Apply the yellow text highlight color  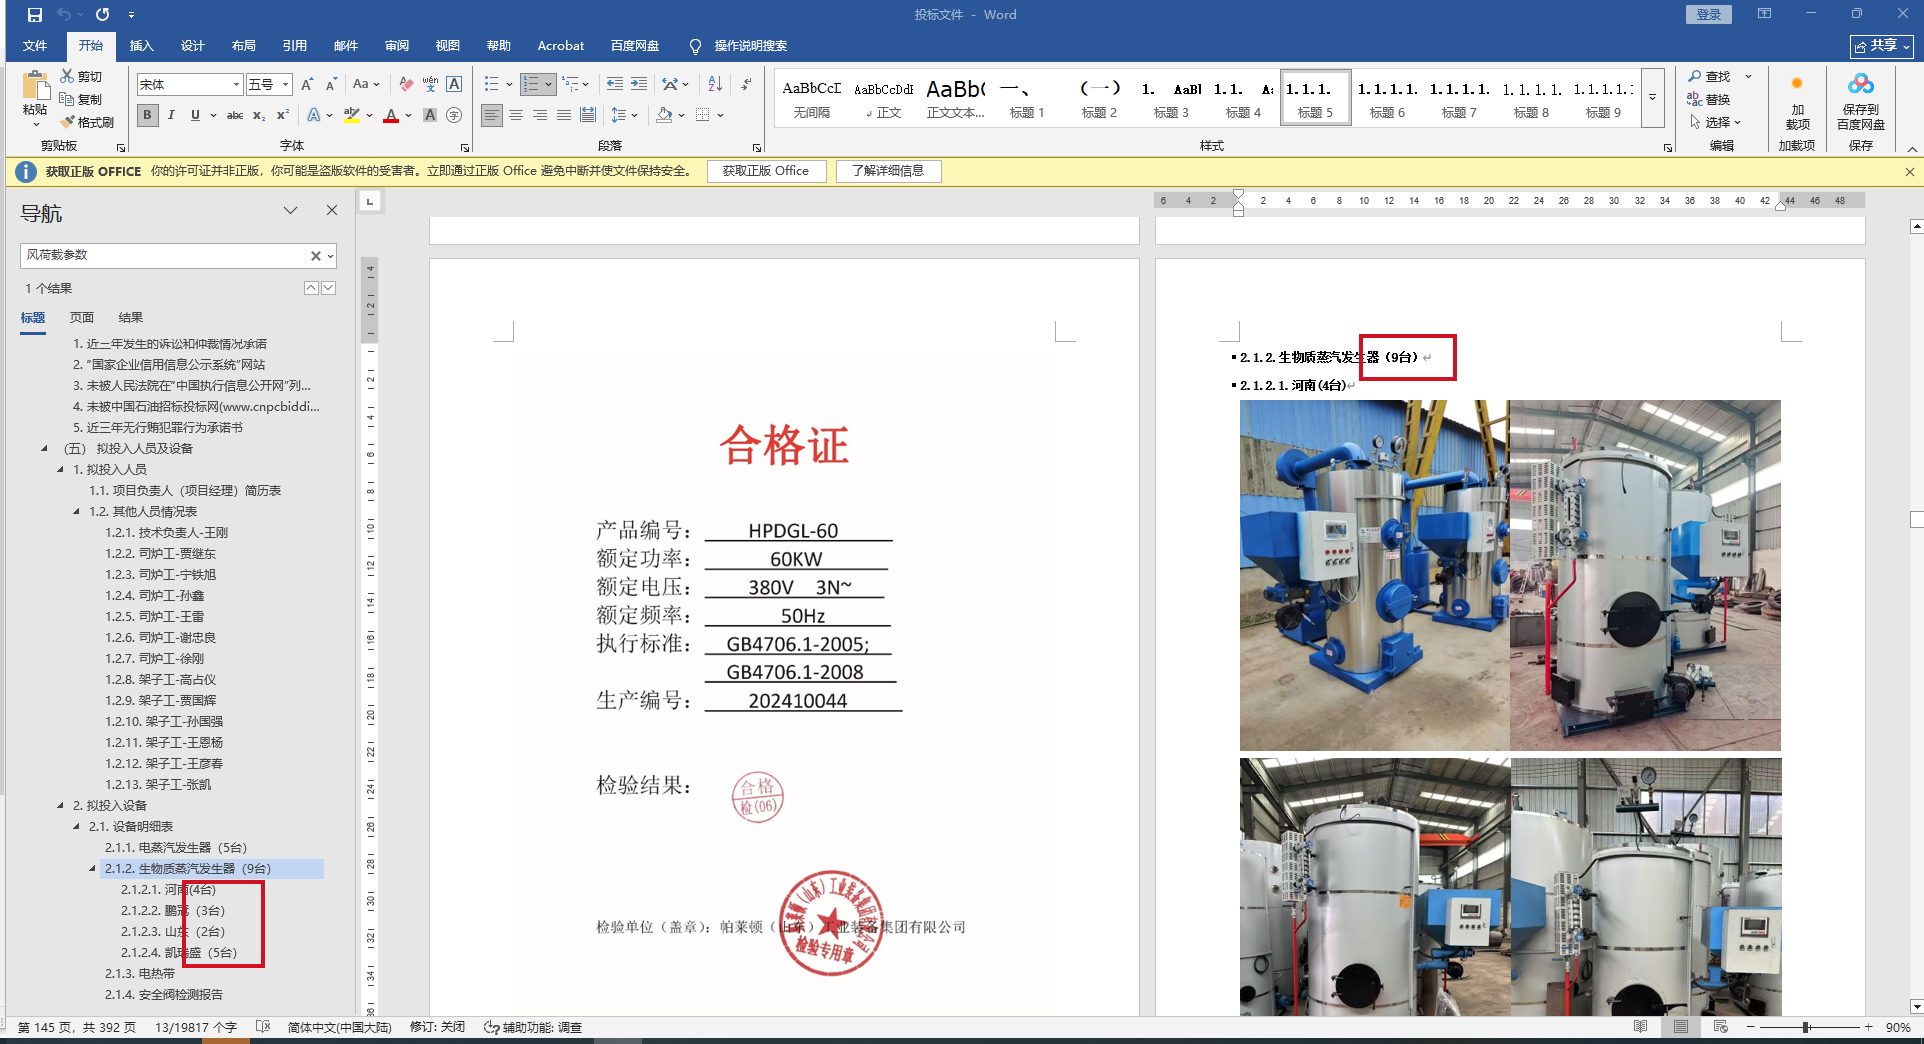tap(352, 115)
